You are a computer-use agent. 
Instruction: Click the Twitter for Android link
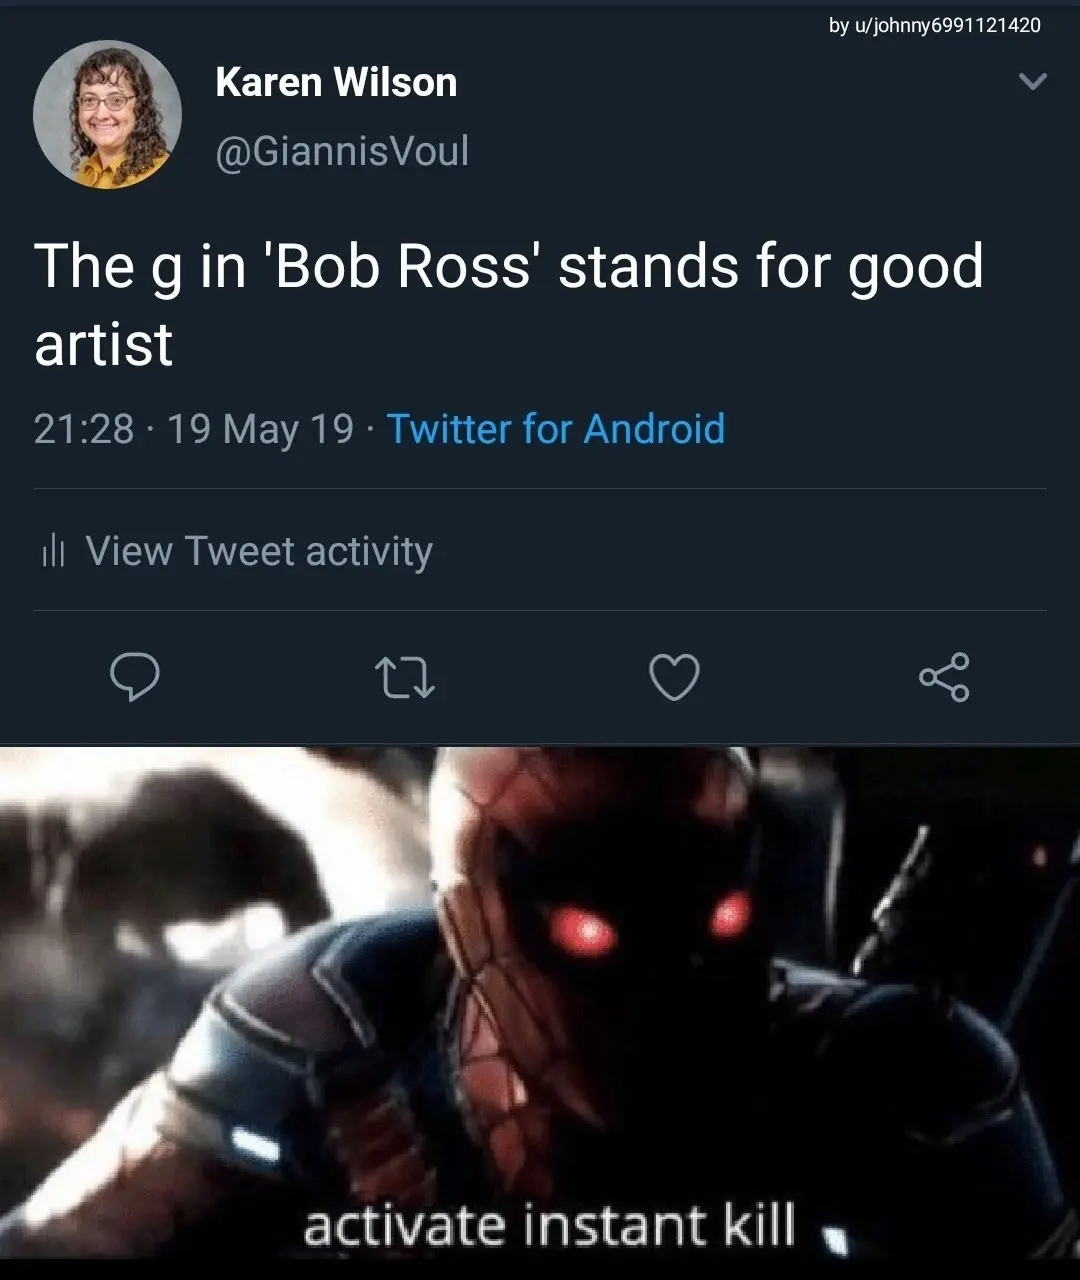(555, 429)
